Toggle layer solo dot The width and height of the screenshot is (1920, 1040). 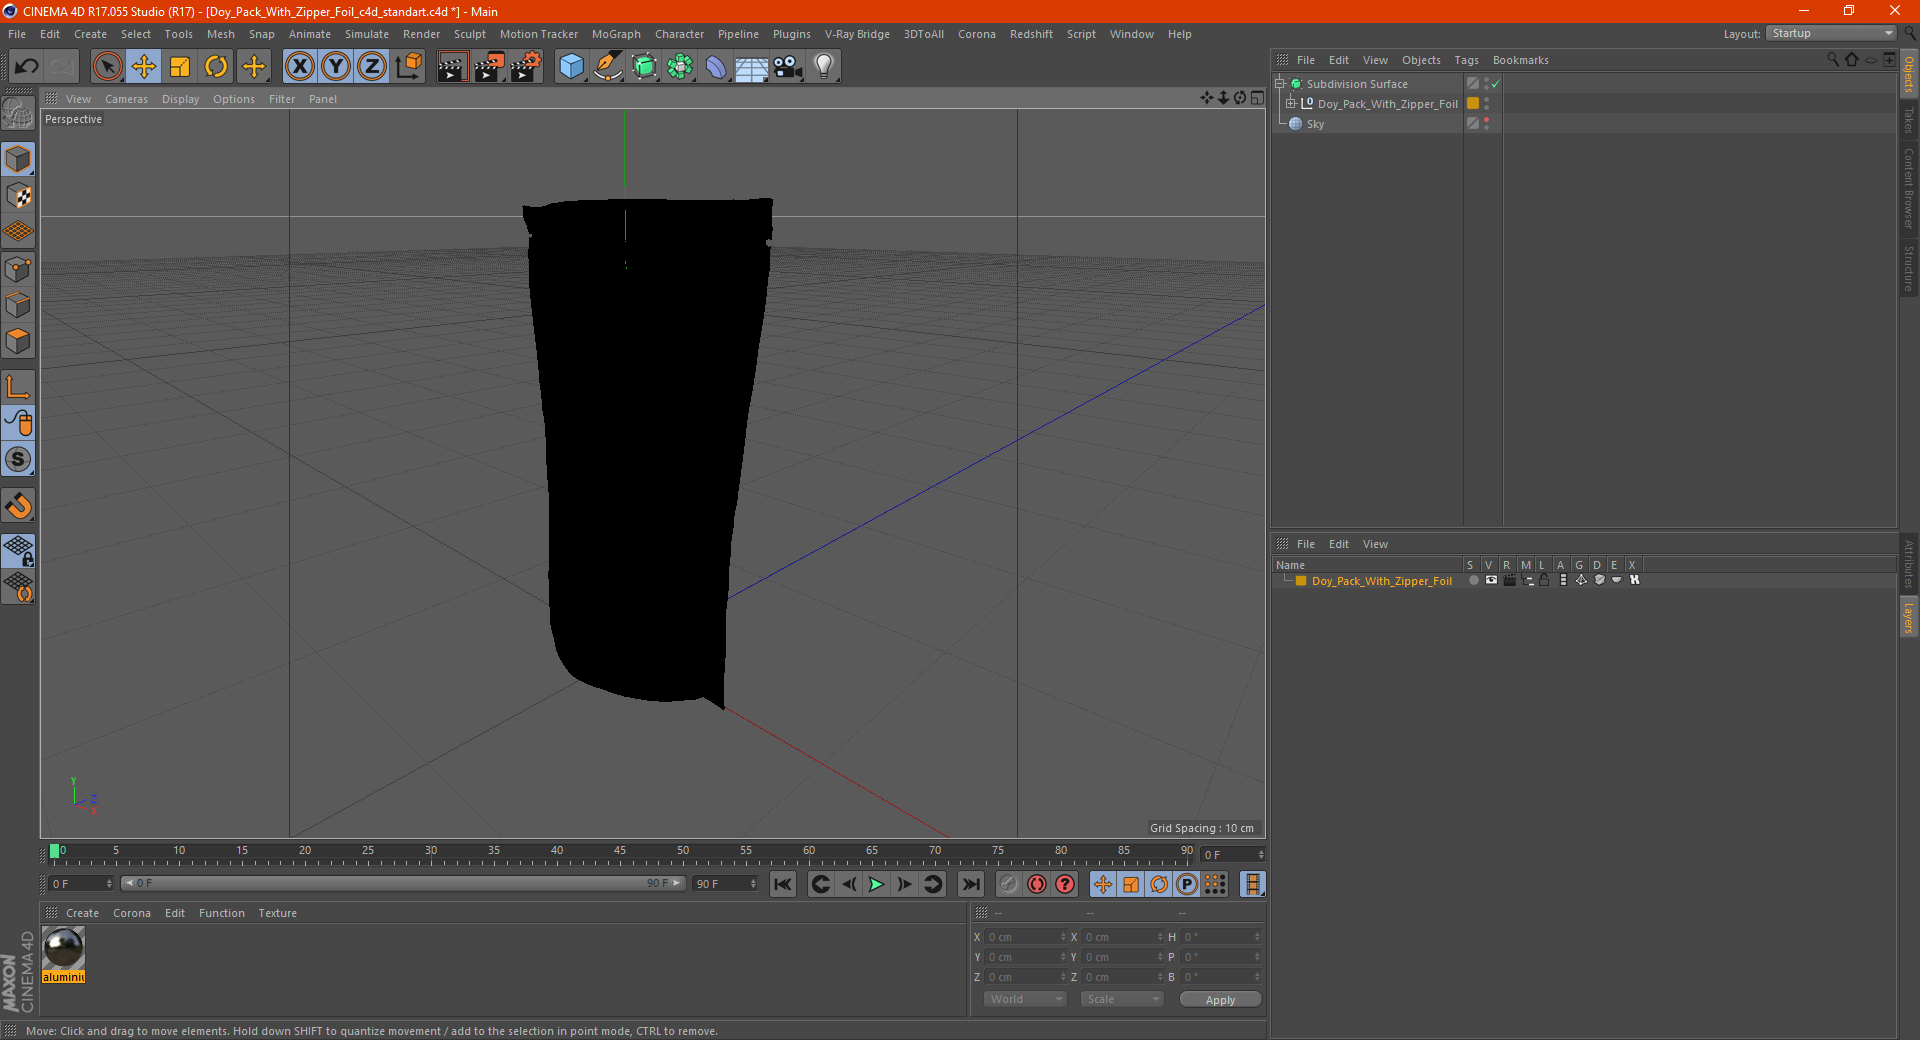point(1473,580)
